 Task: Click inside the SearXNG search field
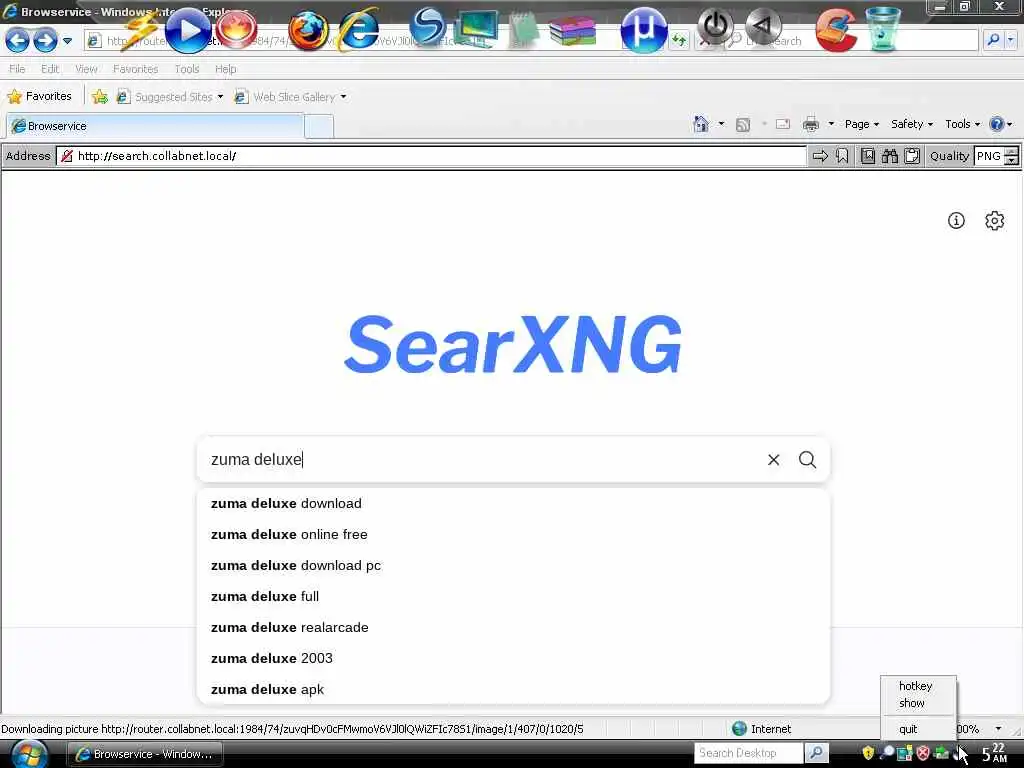click(x=483, y=460)
